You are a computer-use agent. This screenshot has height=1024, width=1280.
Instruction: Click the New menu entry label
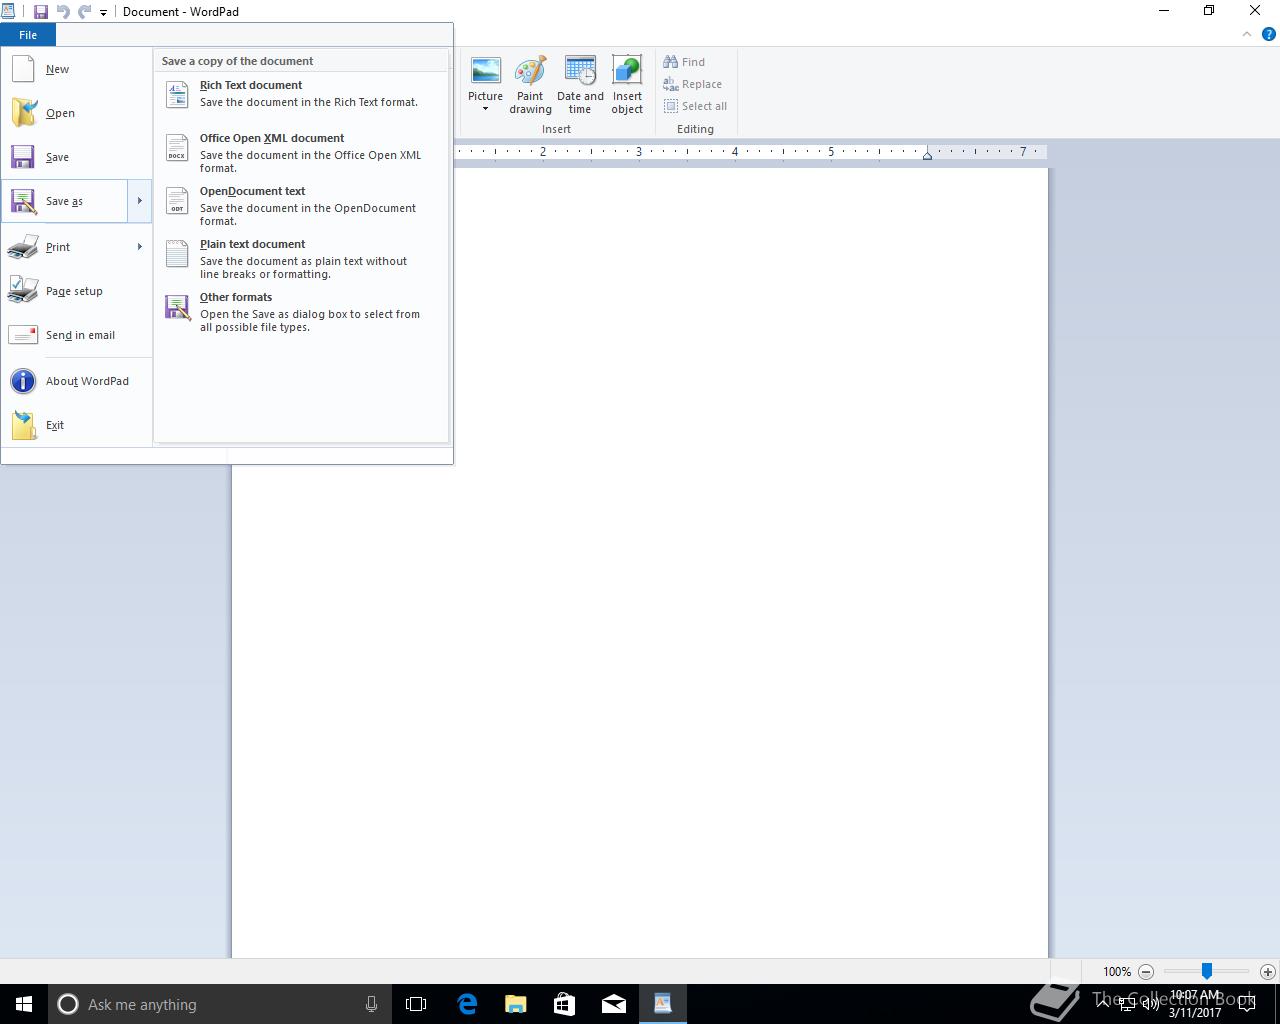click(x=57, y=69)
